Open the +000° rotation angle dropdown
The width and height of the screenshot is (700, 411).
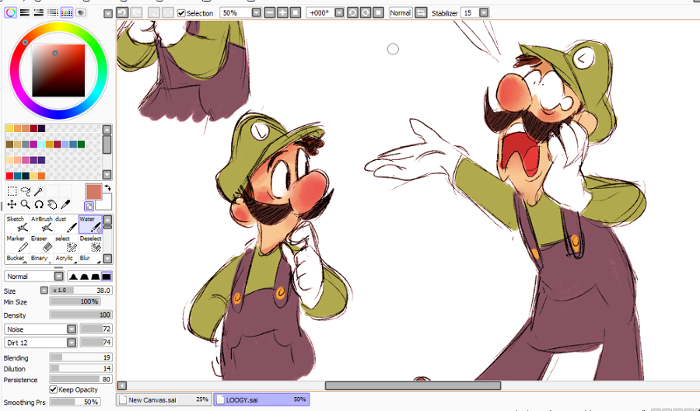coord(339,13)
